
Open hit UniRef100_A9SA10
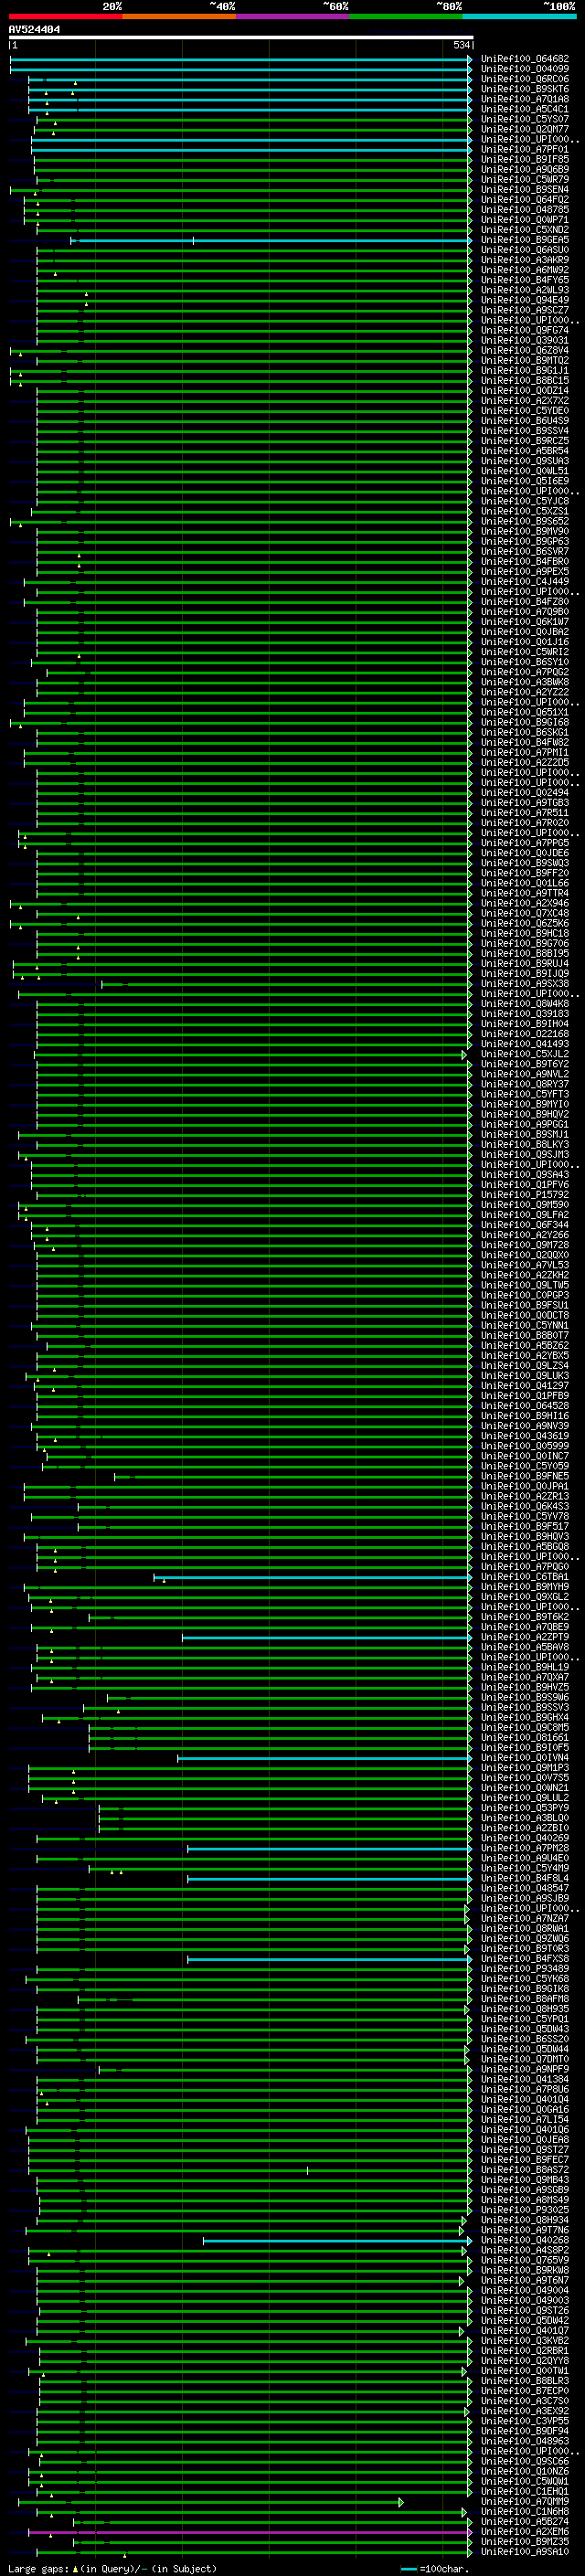tap(525, 2552)
